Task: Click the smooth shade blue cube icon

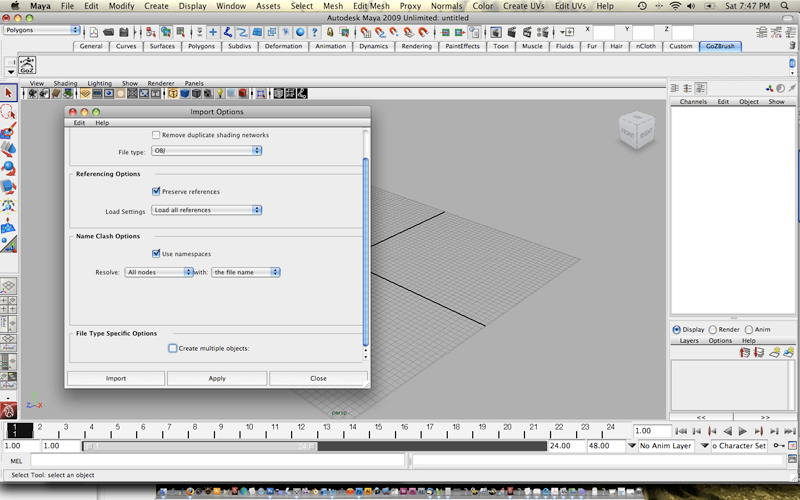Action: pyautogui.click(x=185, y=93)
